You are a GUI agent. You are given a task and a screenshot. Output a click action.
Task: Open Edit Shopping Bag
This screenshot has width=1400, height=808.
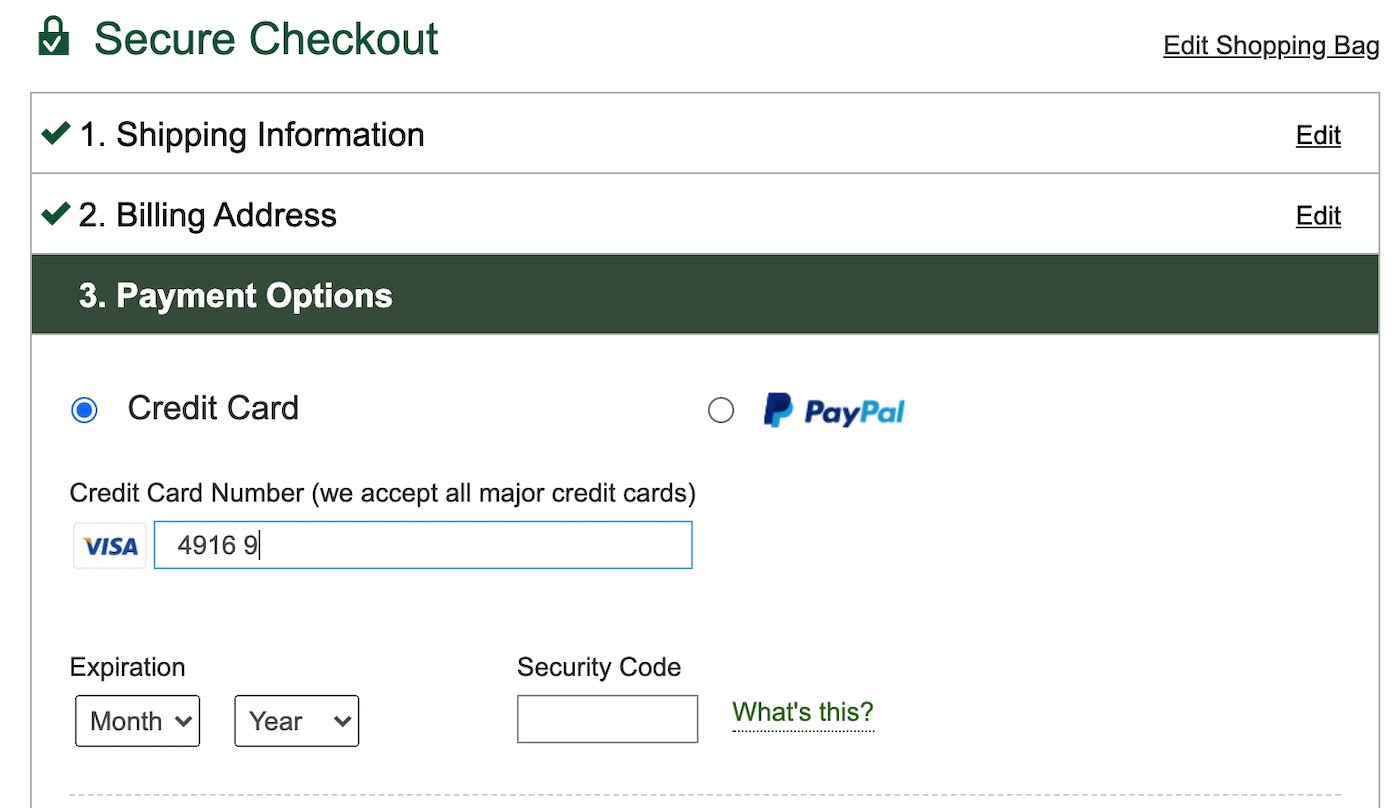pos(1271,45)
